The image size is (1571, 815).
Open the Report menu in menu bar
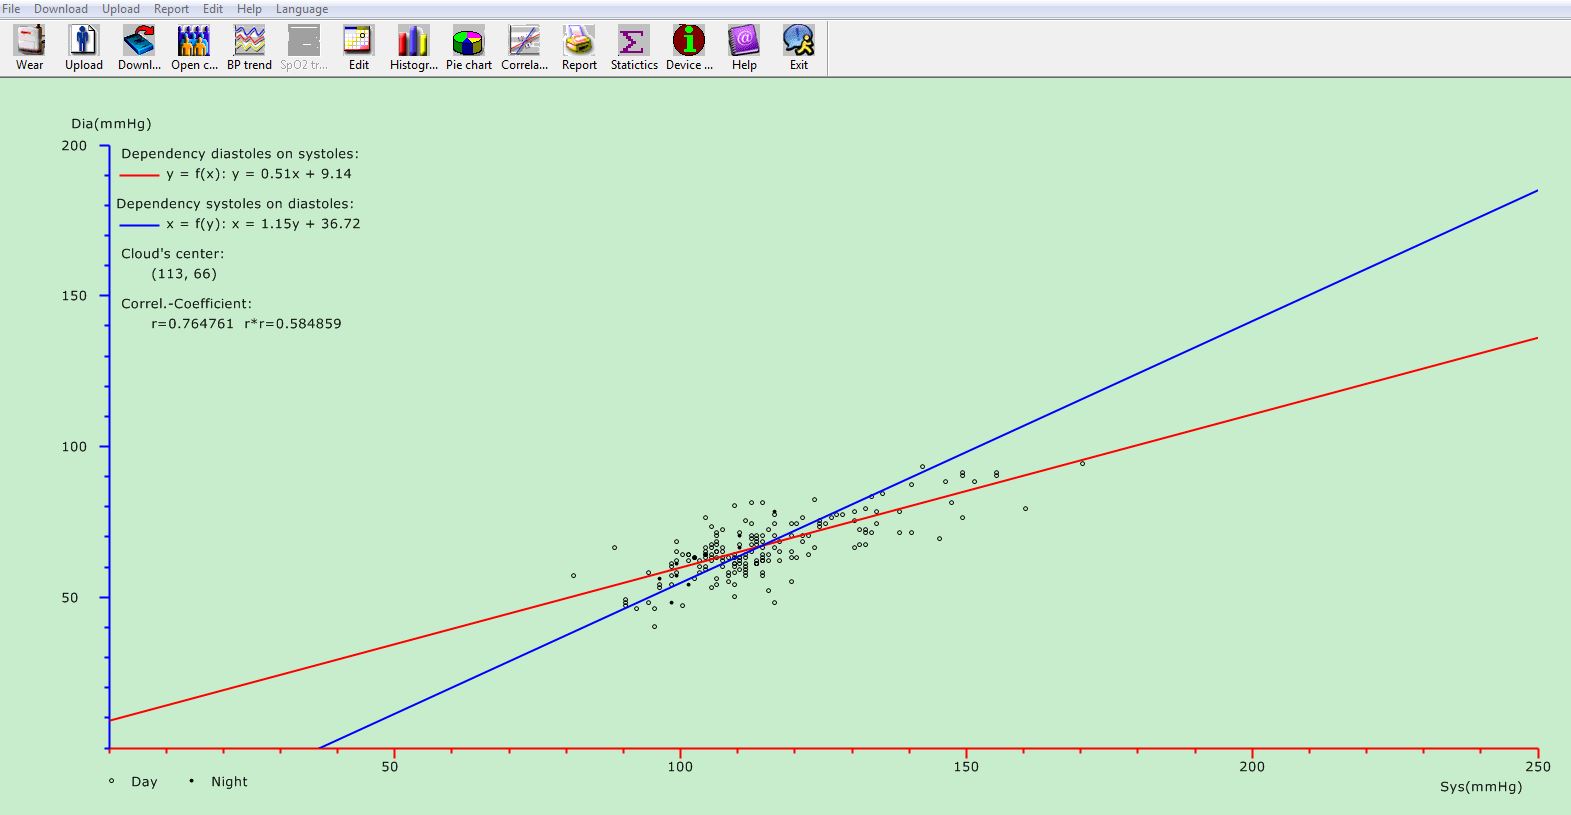171,9
